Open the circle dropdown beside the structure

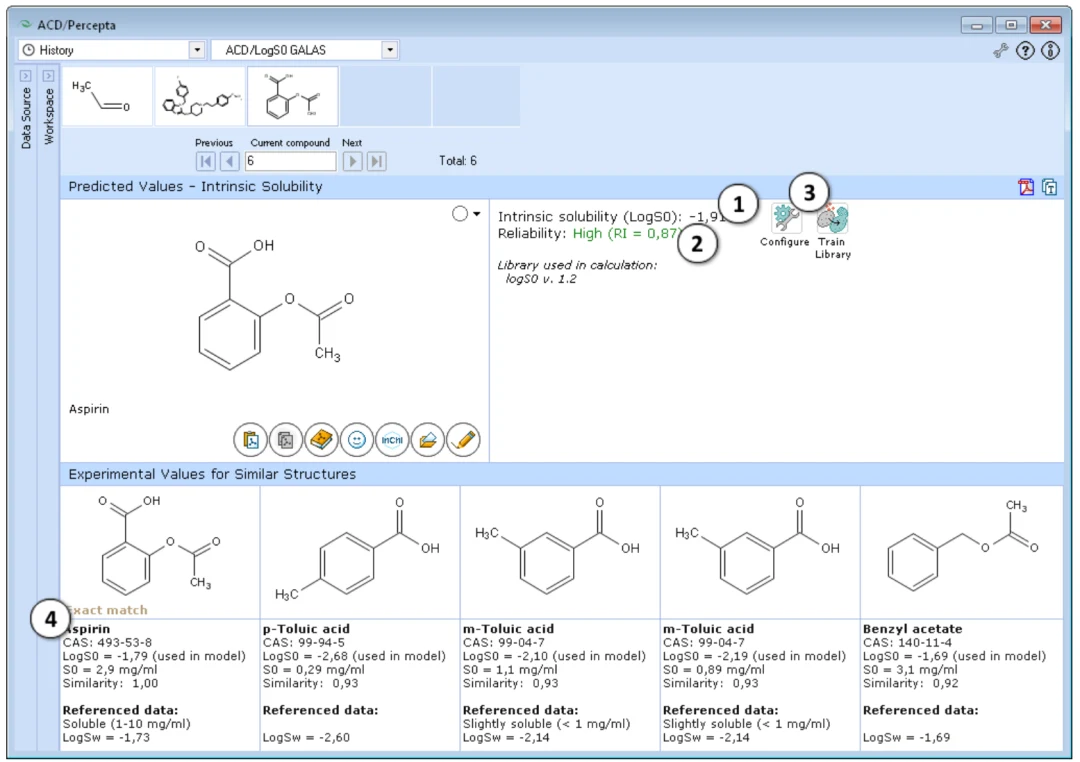pos(466,214)
